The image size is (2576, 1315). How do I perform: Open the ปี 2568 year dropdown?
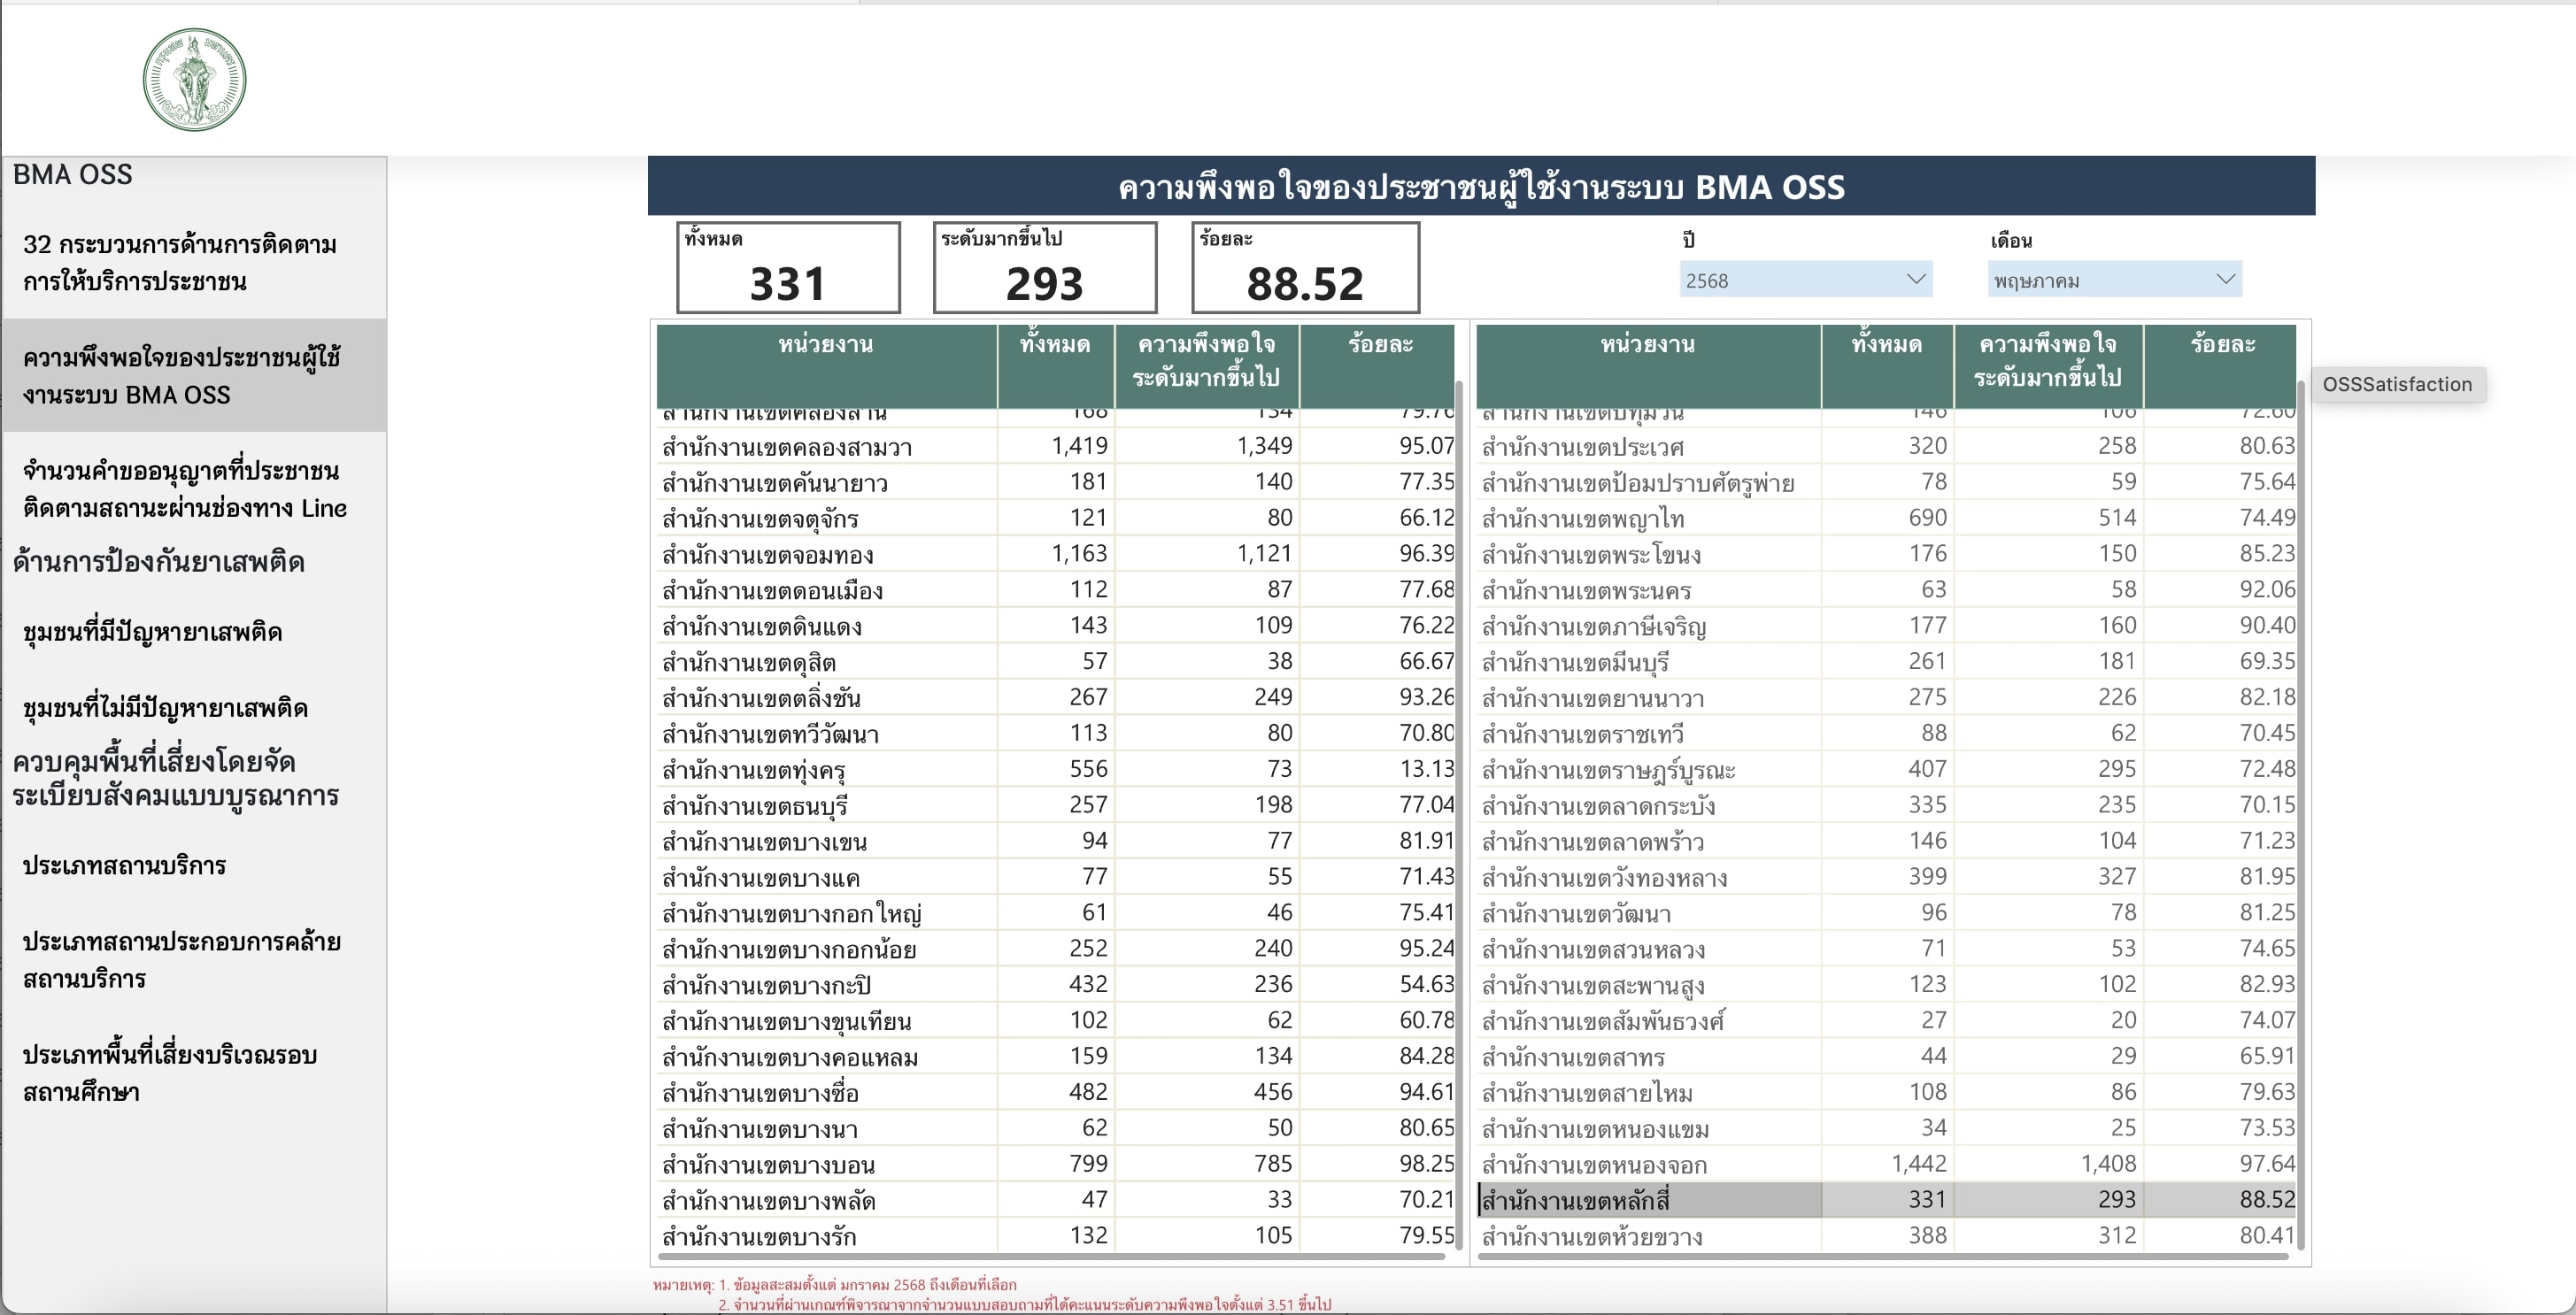coord(1805,280)
